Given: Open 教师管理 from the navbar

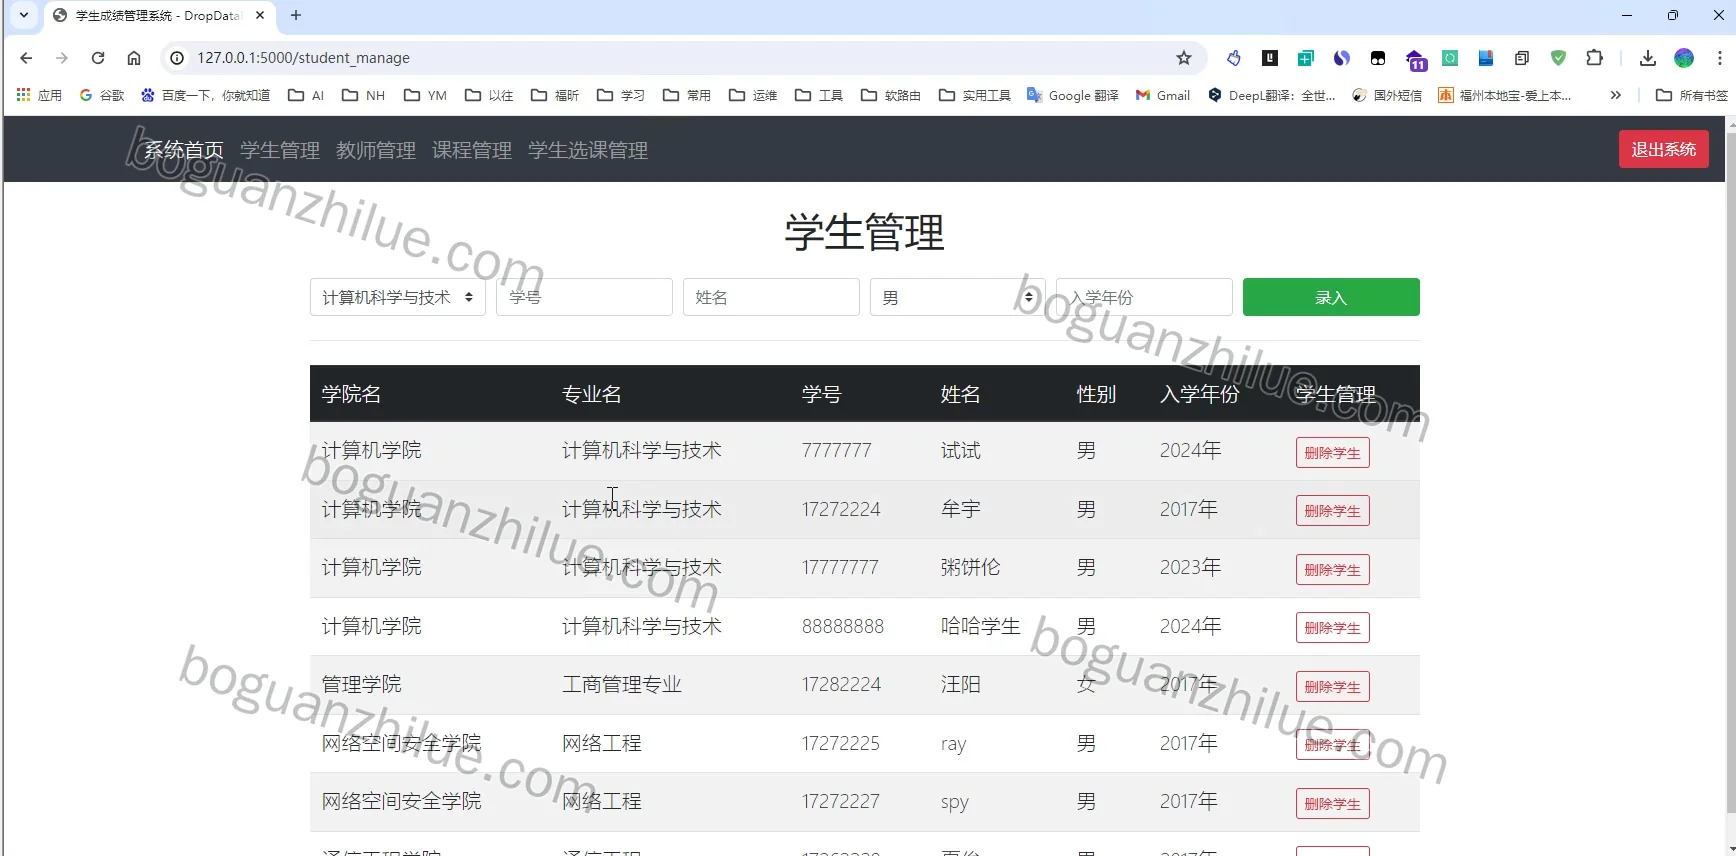Looking at the screenshot, I should click(x=376, y=150).
